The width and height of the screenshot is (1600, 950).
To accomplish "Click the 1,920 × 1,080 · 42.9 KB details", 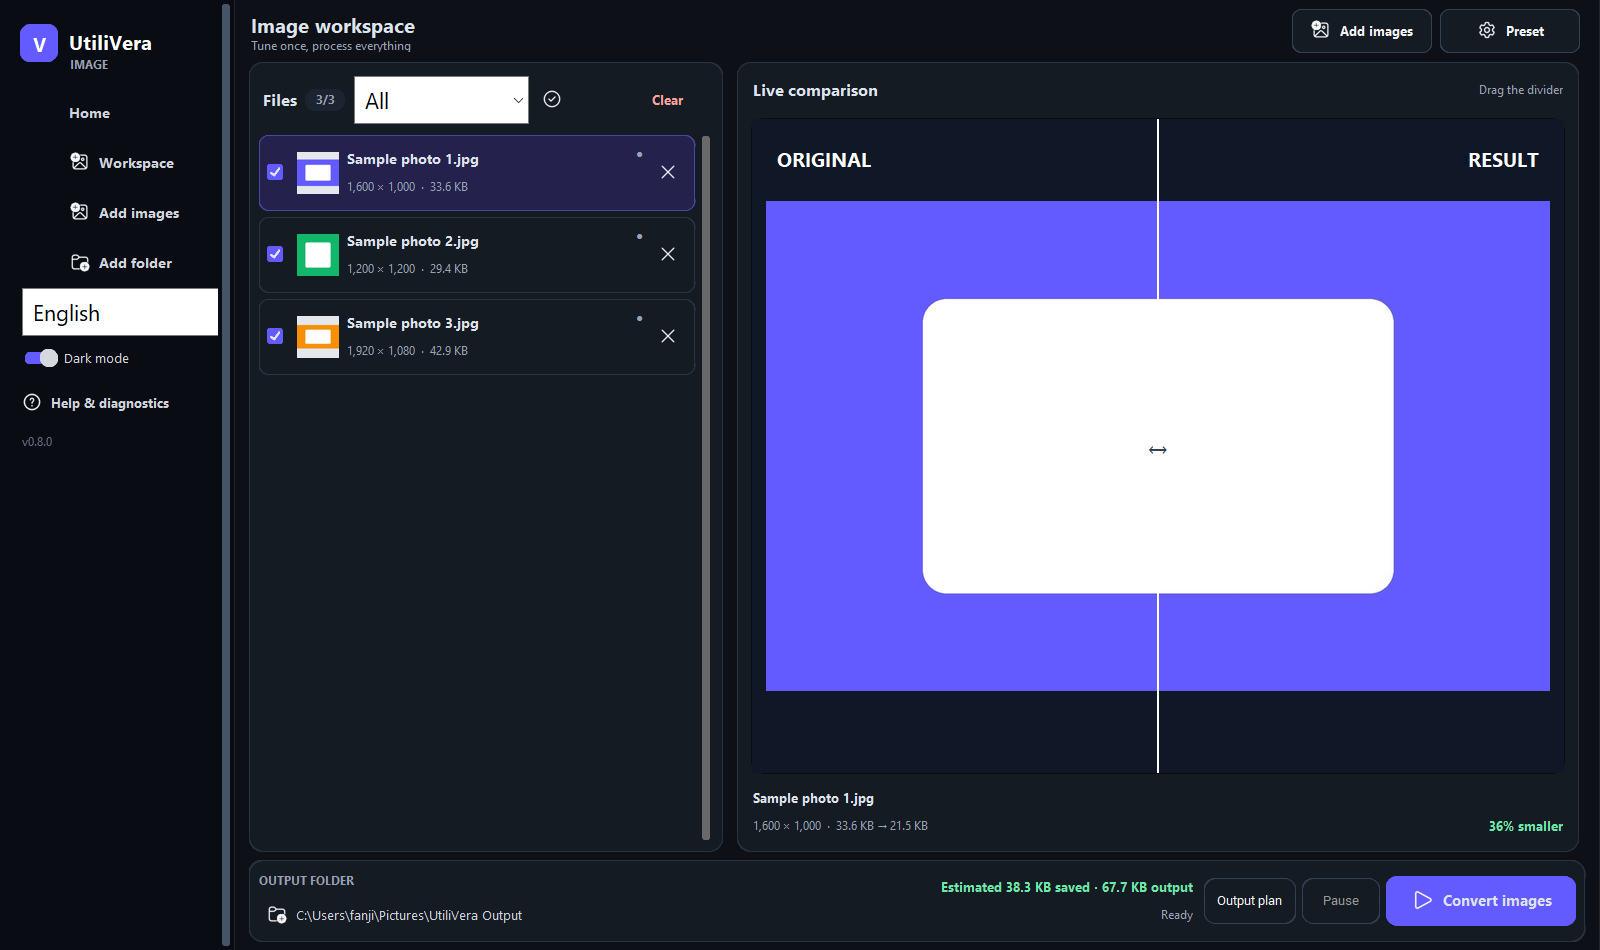I will (407, 351).
